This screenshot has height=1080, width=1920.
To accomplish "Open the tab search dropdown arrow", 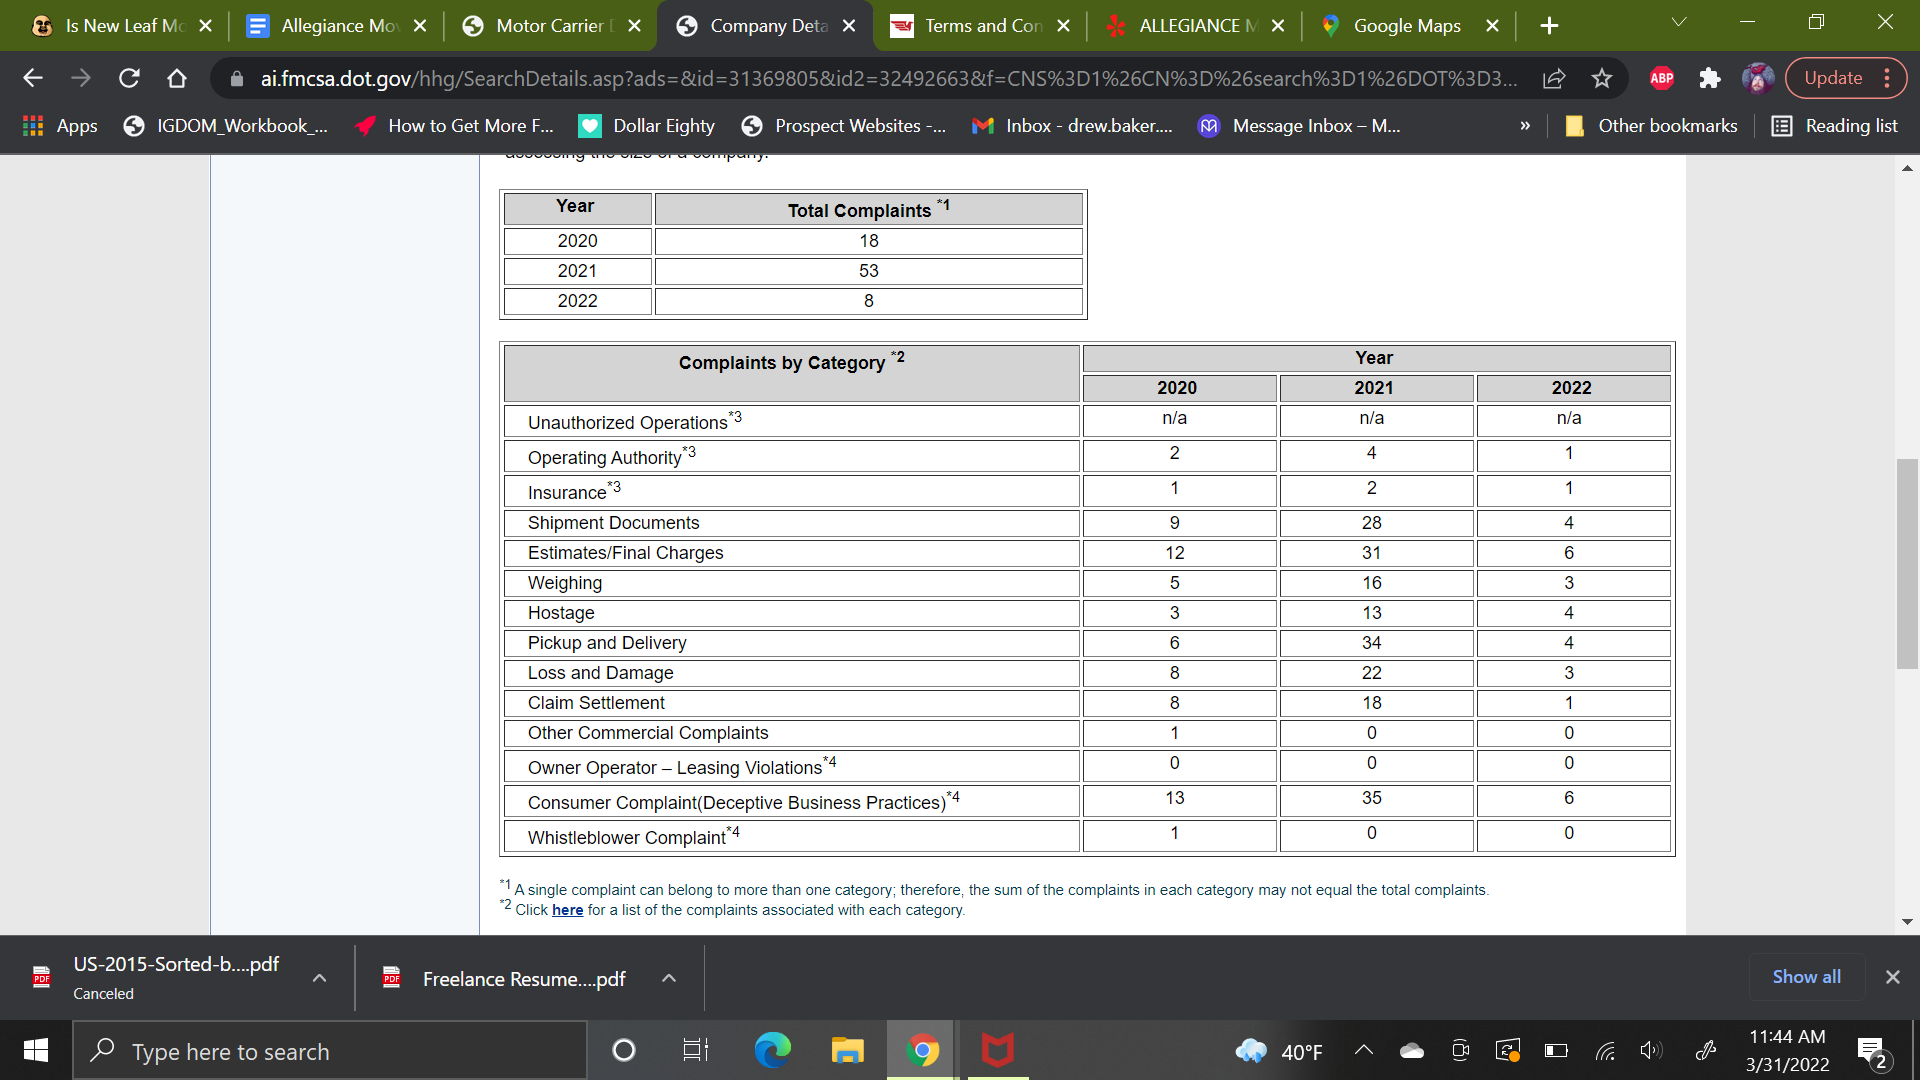I will tap(1679, 22).
